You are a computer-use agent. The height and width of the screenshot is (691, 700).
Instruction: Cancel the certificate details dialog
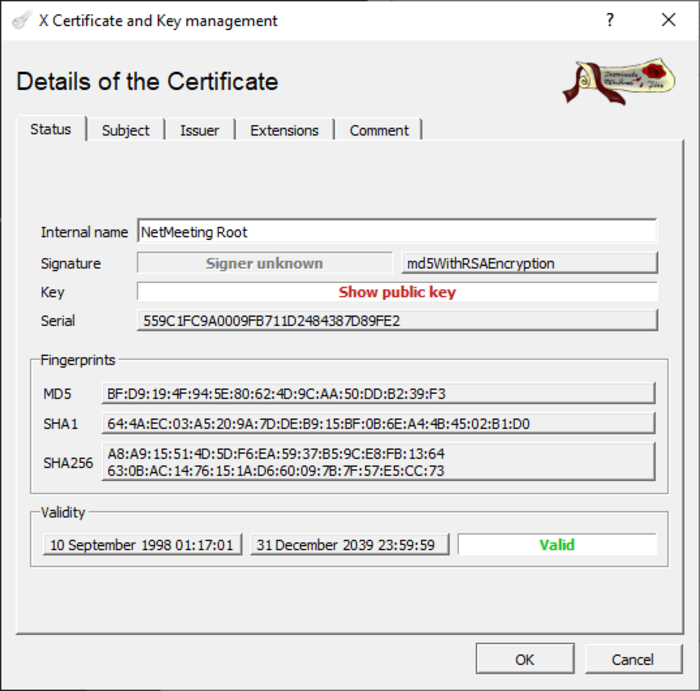coord(633,659)
